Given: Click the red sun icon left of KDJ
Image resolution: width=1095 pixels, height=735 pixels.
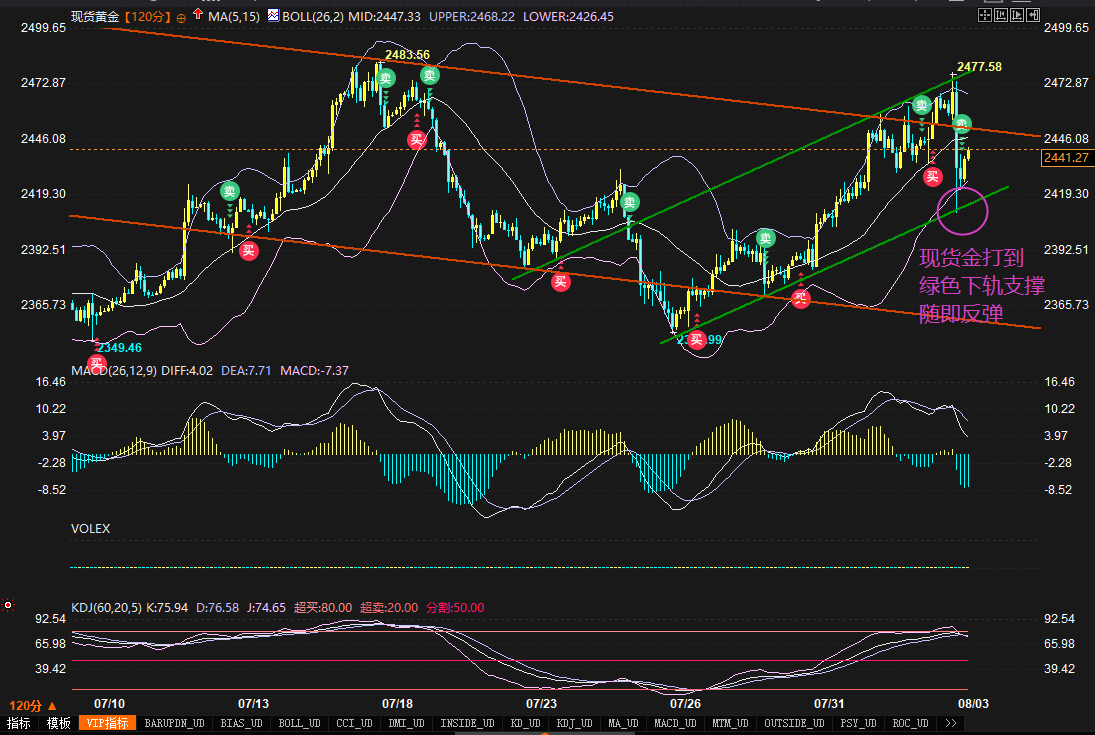Looking at the screenshot, I should (x=8, y=605).
